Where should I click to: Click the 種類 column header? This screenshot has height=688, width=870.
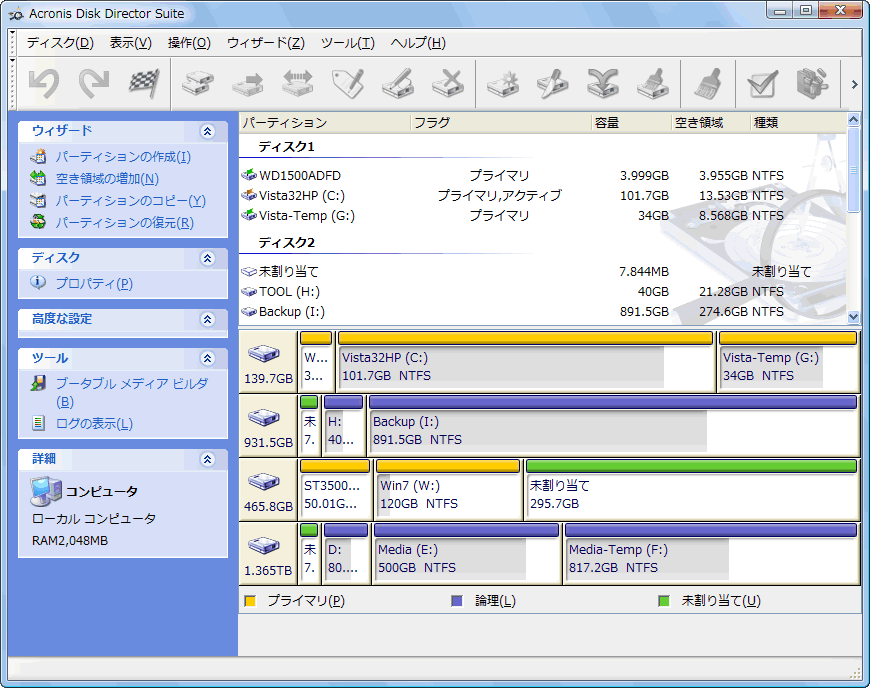point(798,123)
